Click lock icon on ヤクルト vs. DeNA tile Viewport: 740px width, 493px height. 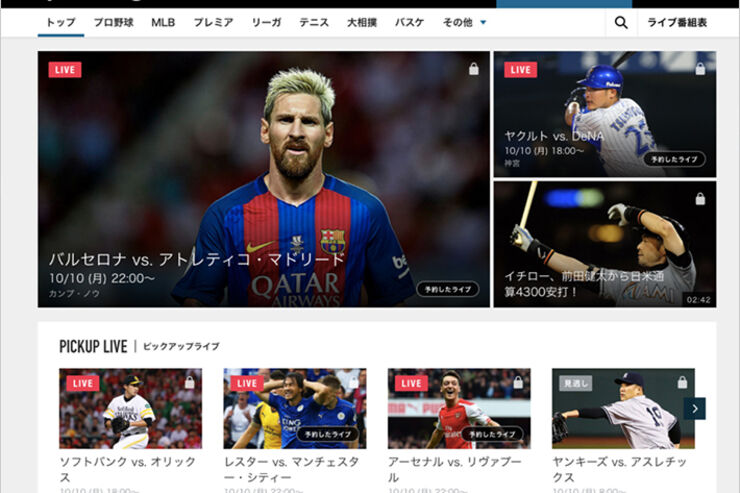[700, 69]
